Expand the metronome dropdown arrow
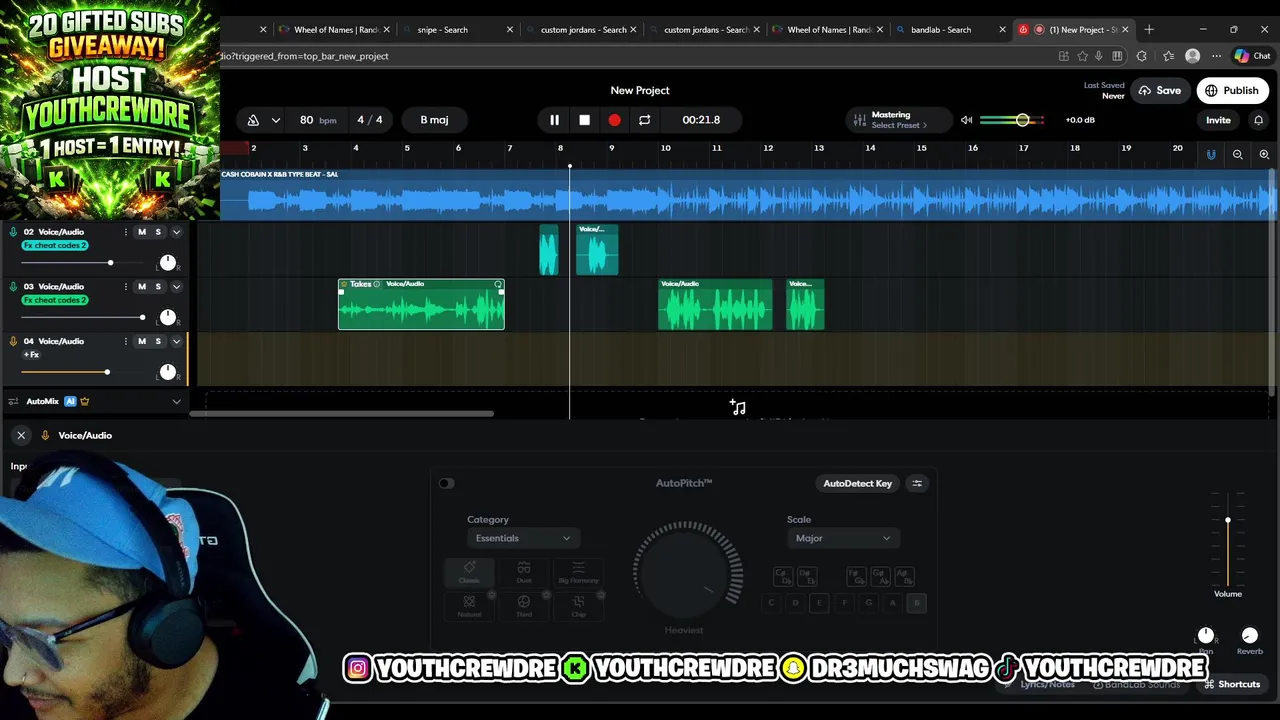 click(275, 120)
